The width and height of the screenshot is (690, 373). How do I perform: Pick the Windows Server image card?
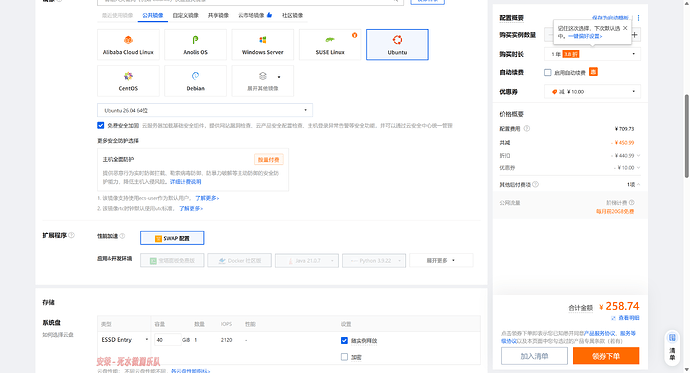[x=263, y=44]
